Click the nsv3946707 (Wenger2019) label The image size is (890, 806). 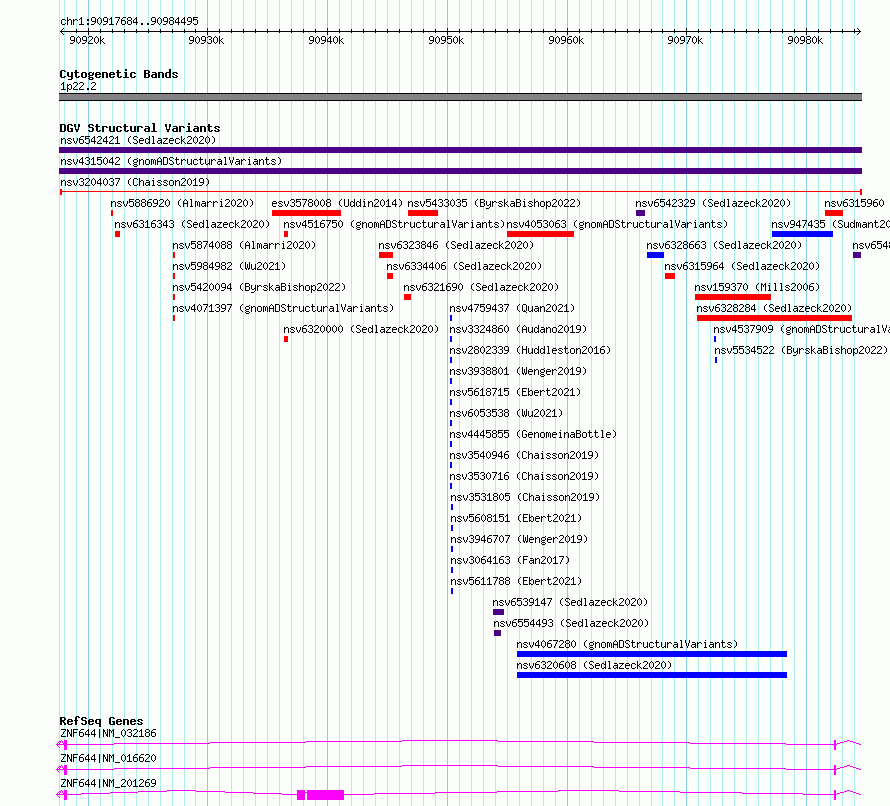(x=519, y=539)
